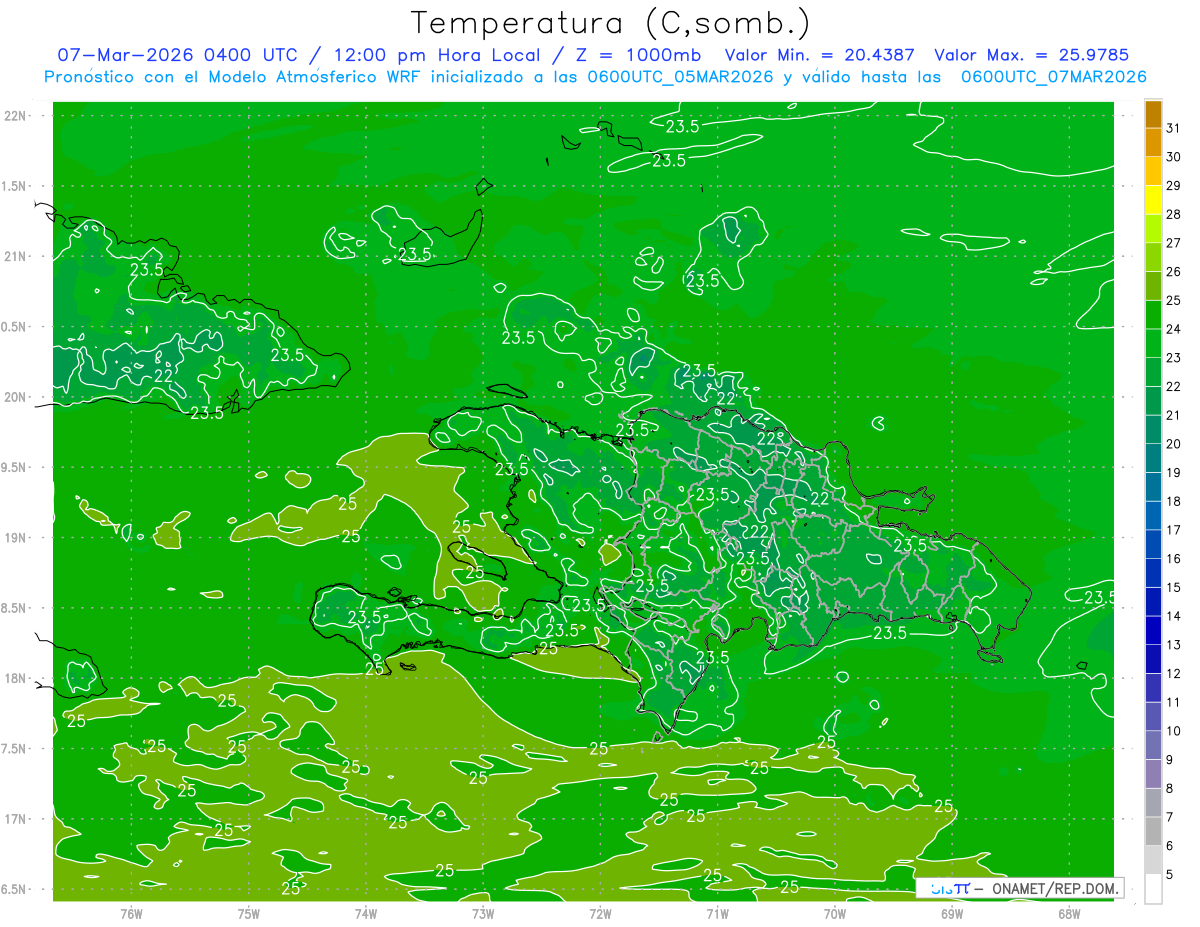1200x927 pixels.
Task: Click the '69W' longitude axis label
Action: click(952, 913)
